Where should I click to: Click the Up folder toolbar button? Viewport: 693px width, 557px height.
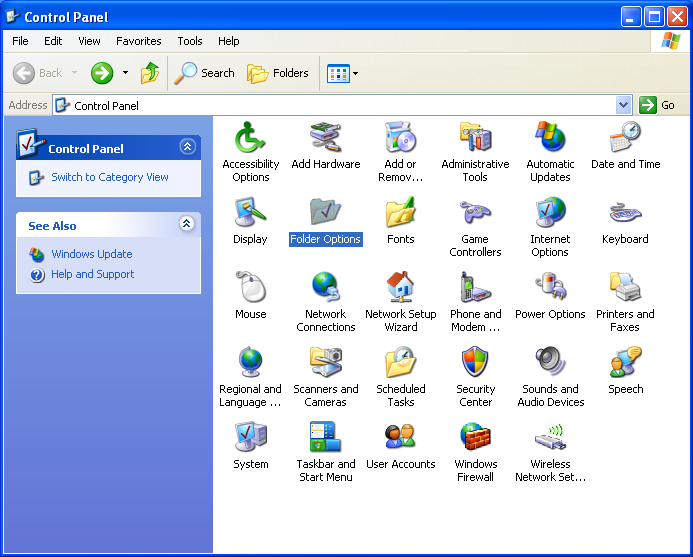(150, 73)
